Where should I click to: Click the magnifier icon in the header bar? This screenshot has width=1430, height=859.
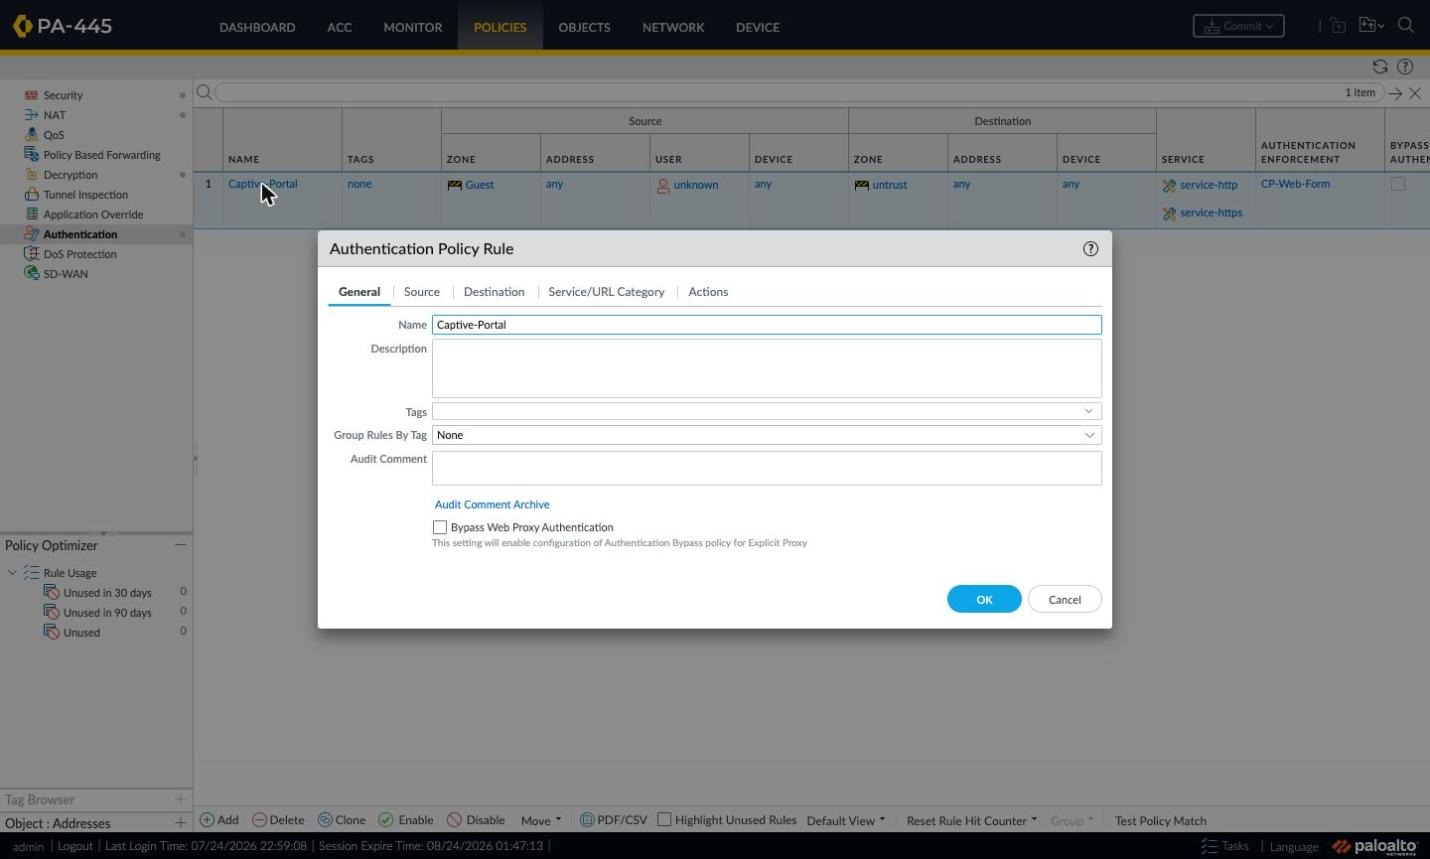(1406, 26)
